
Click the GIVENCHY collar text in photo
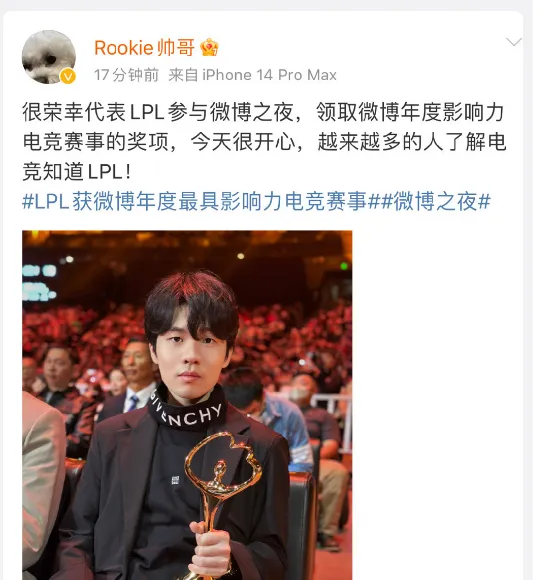[x=187, y=411]
